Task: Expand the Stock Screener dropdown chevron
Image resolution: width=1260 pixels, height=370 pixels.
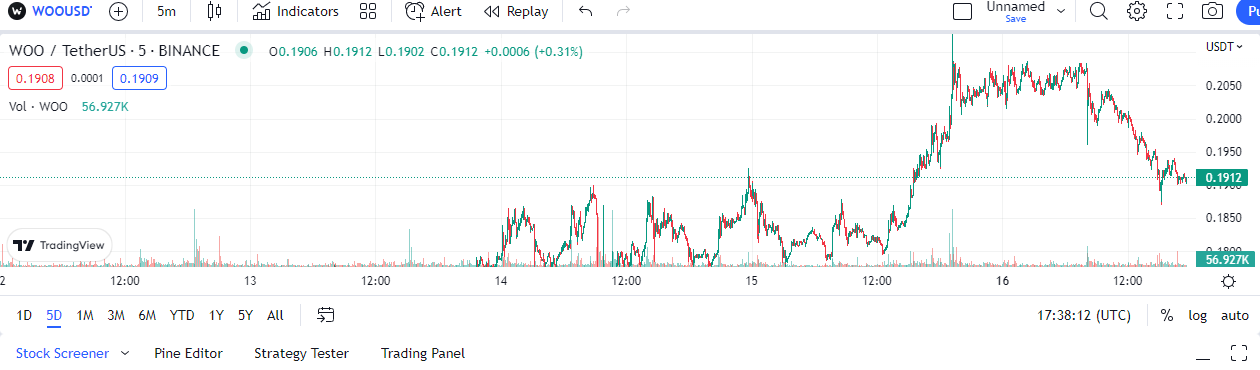Action: pyautogui.click(x=125, y=353)
